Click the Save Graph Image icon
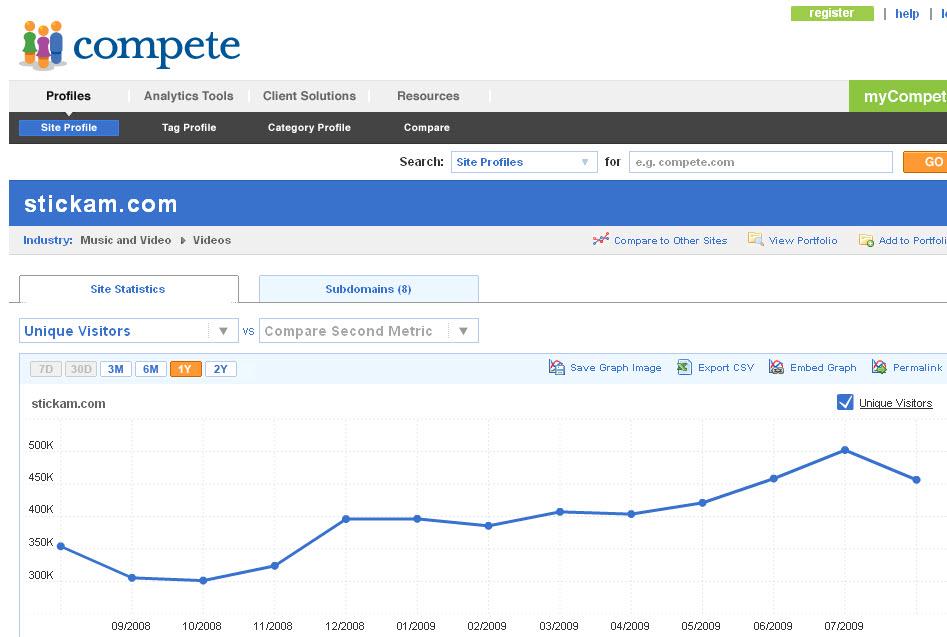Viewport: 947px width, 637px height. click(x=557, y=368)
